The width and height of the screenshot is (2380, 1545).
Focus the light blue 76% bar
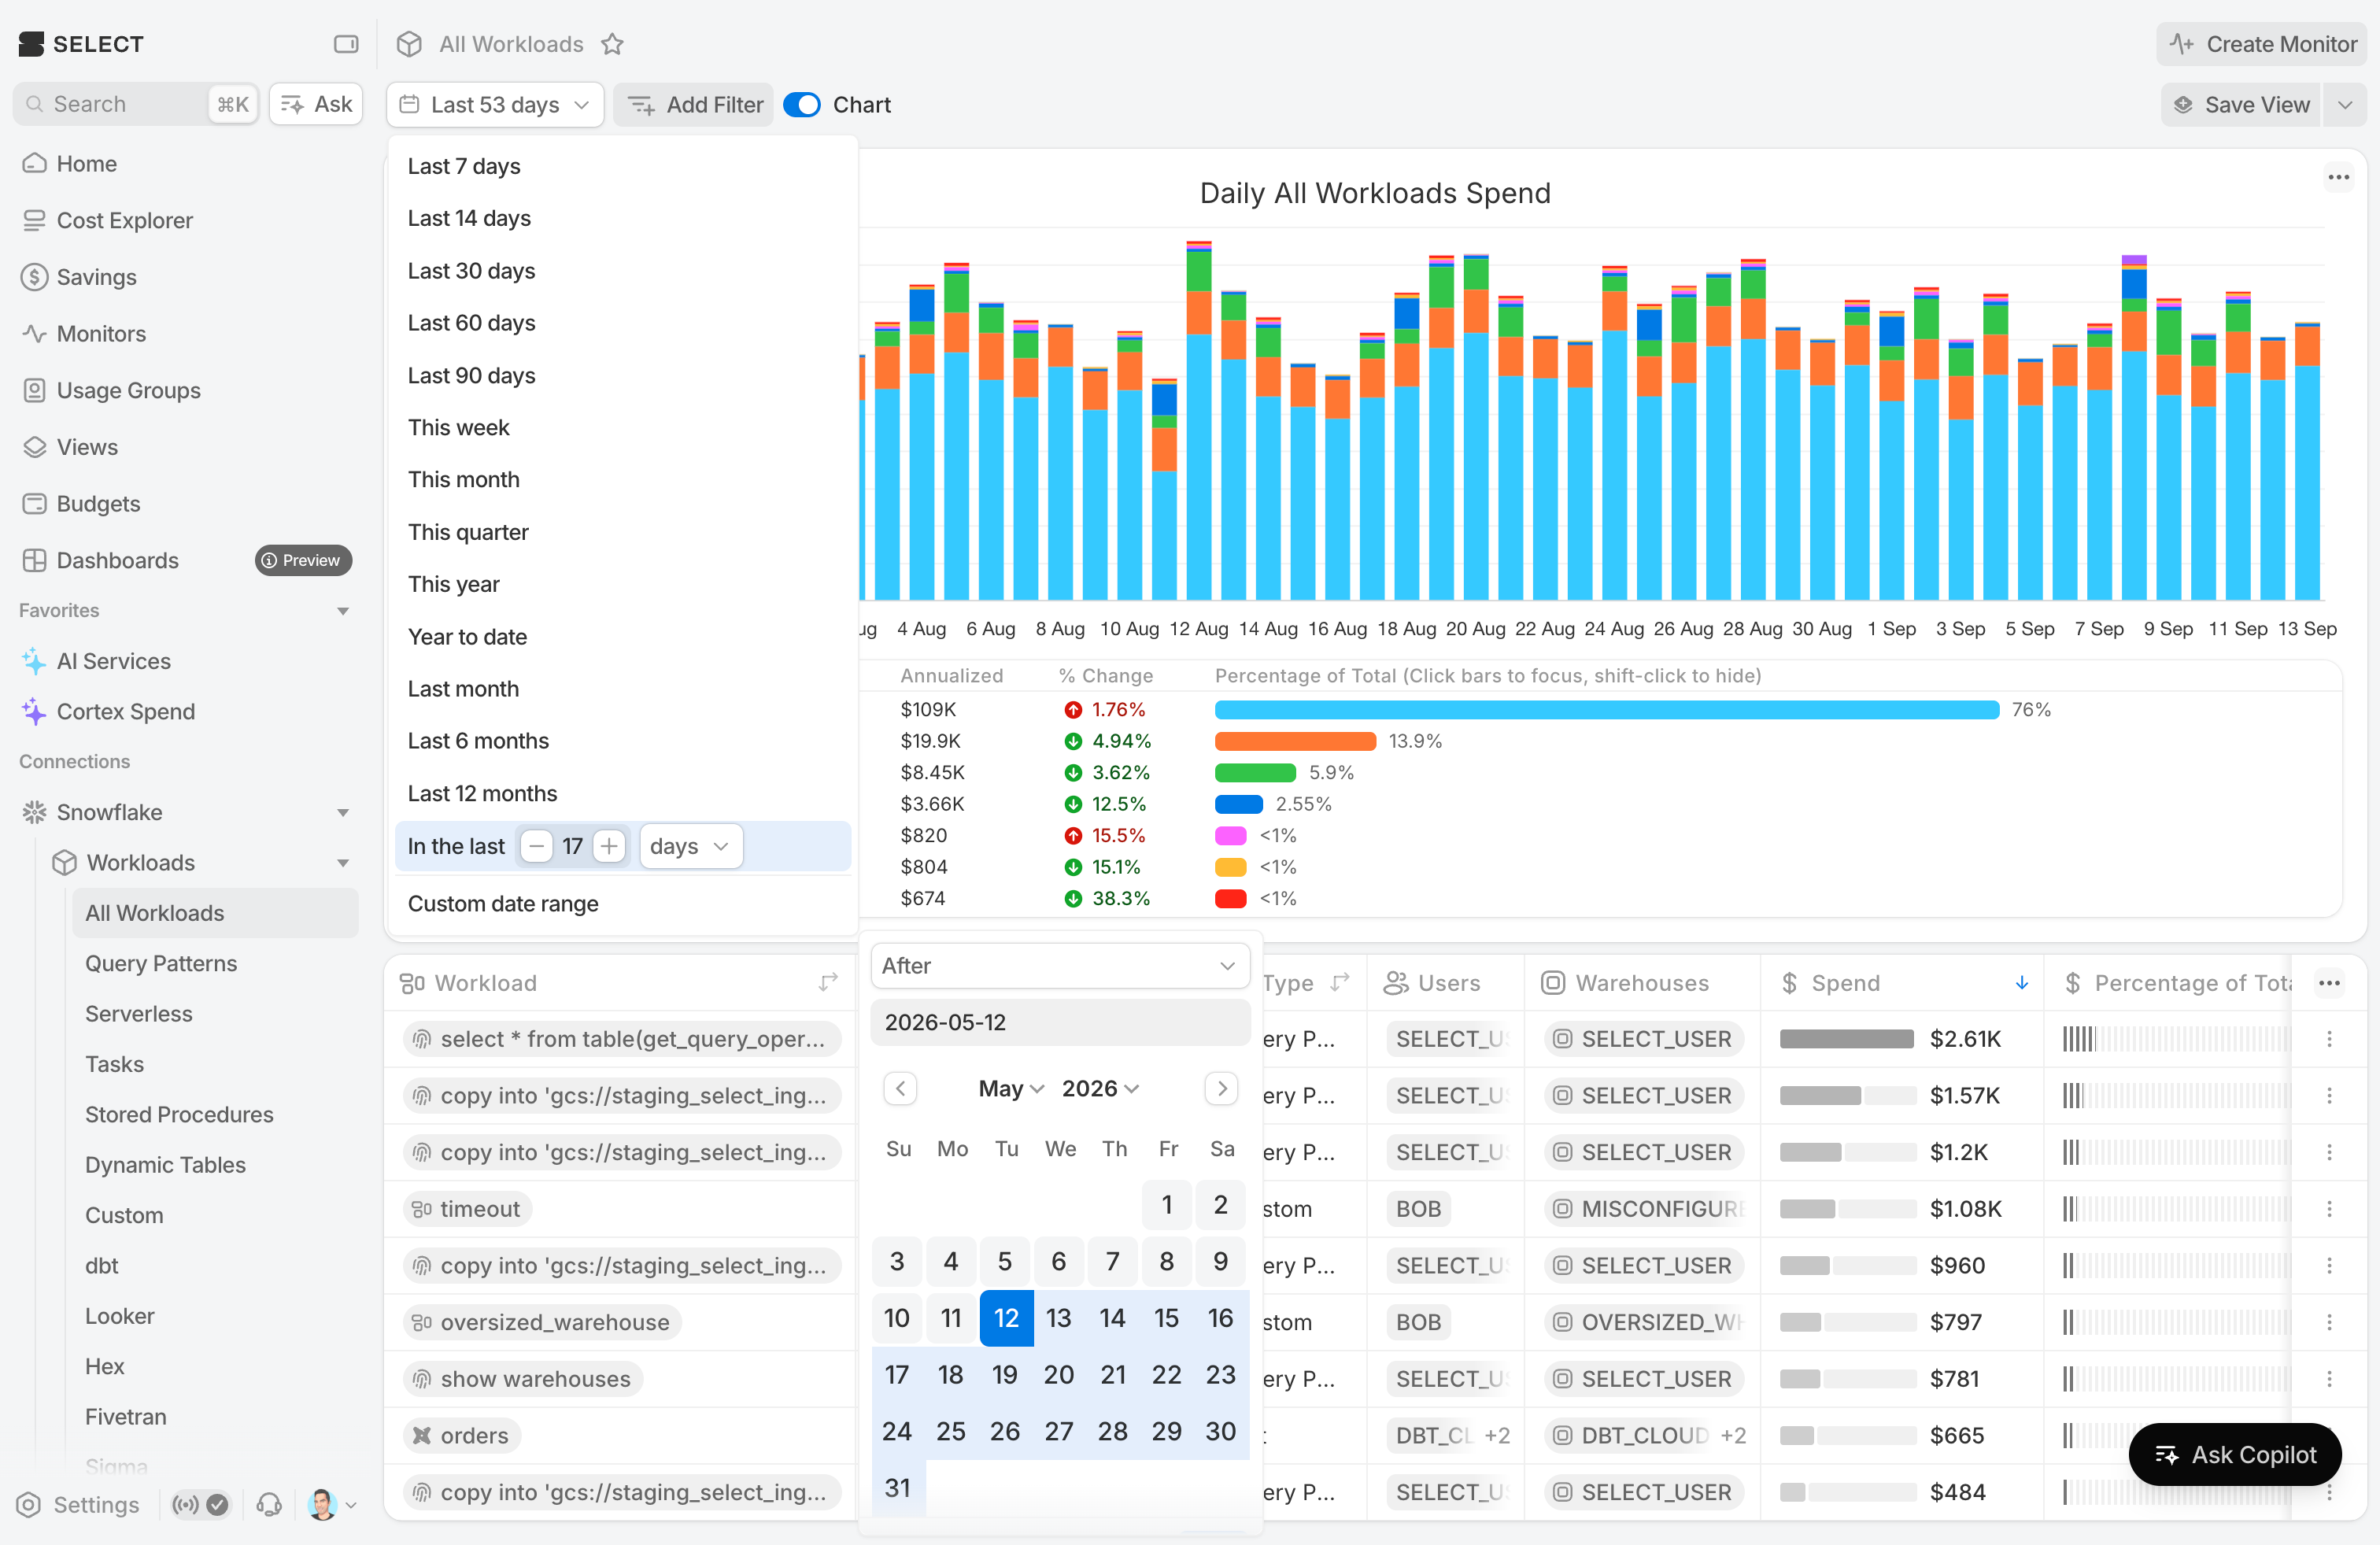(x=1606, y=709)
